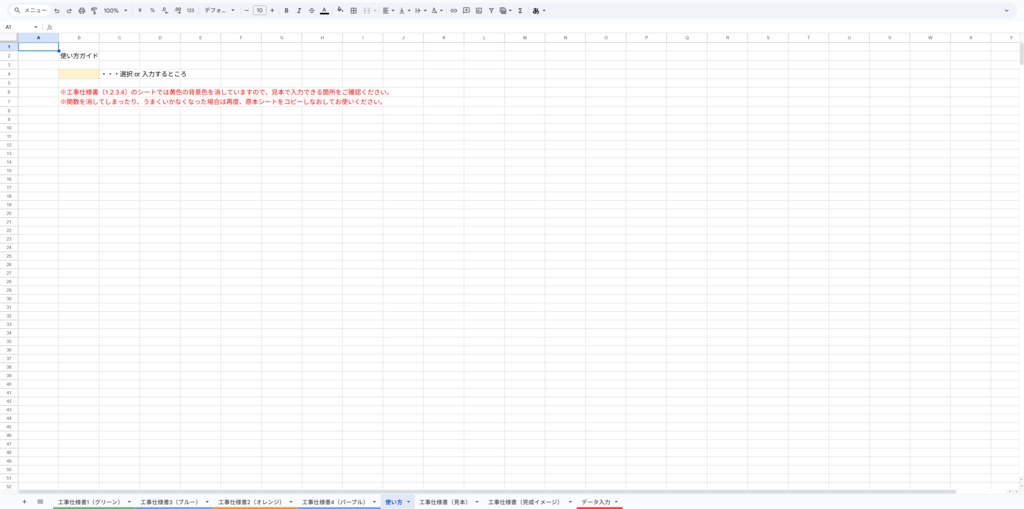Click the formula bar fx area

pos(50,27)
